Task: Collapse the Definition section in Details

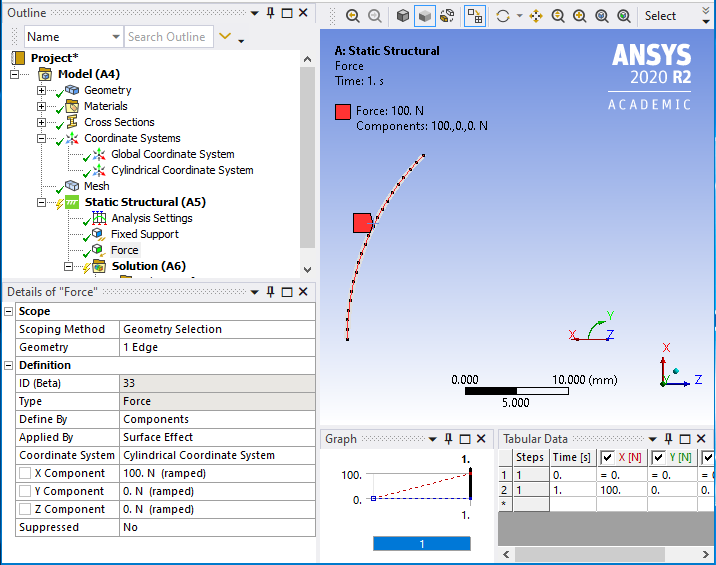Action: coord(8,365)
